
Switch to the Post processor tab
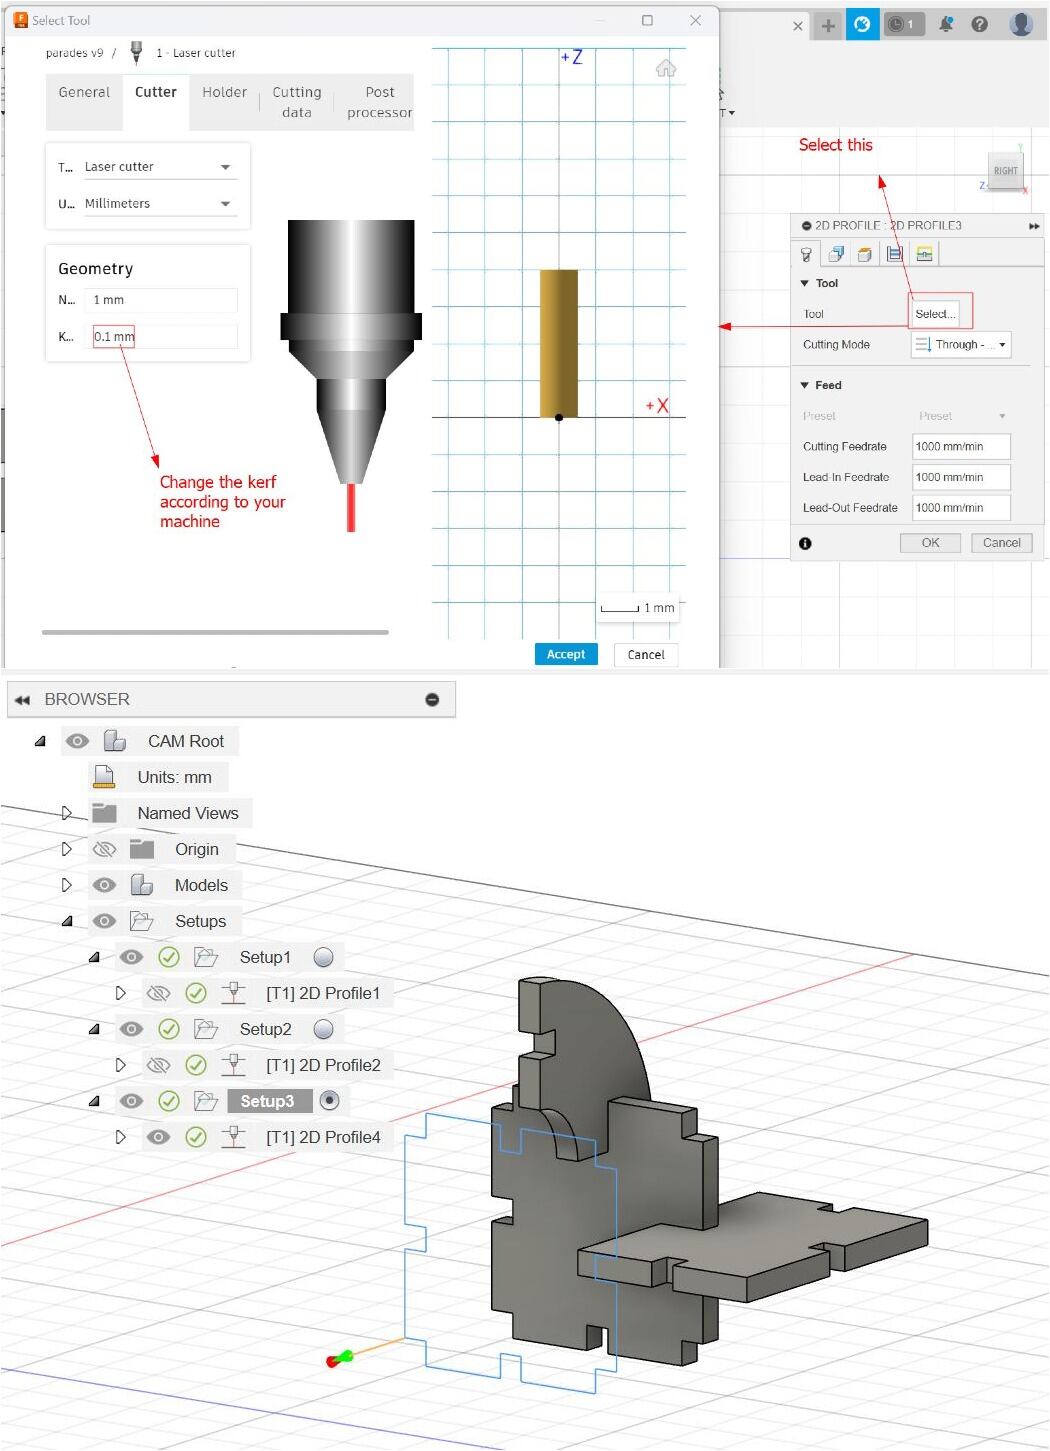pyautogui.click(x=379, y=102)
